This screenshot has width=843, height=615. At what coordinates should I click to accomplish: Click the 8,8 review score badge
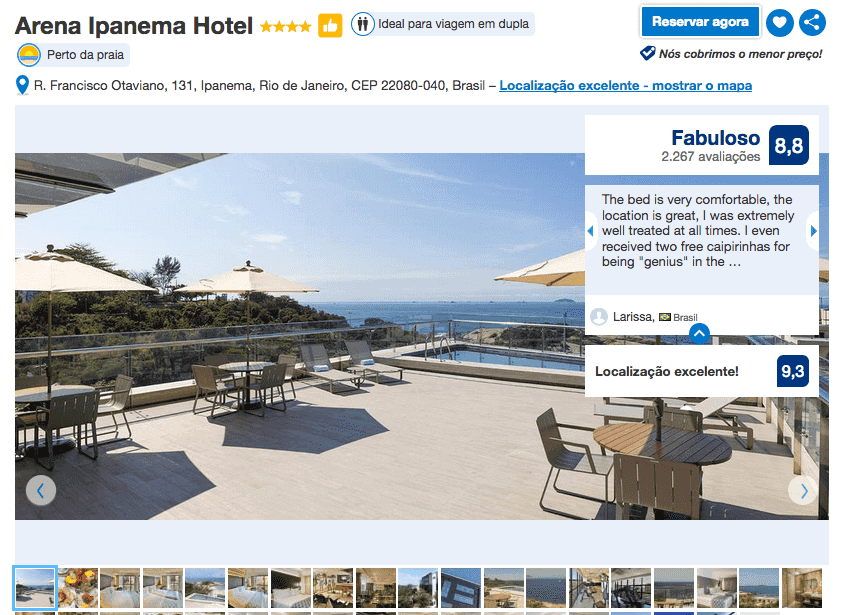click(789, 145)
